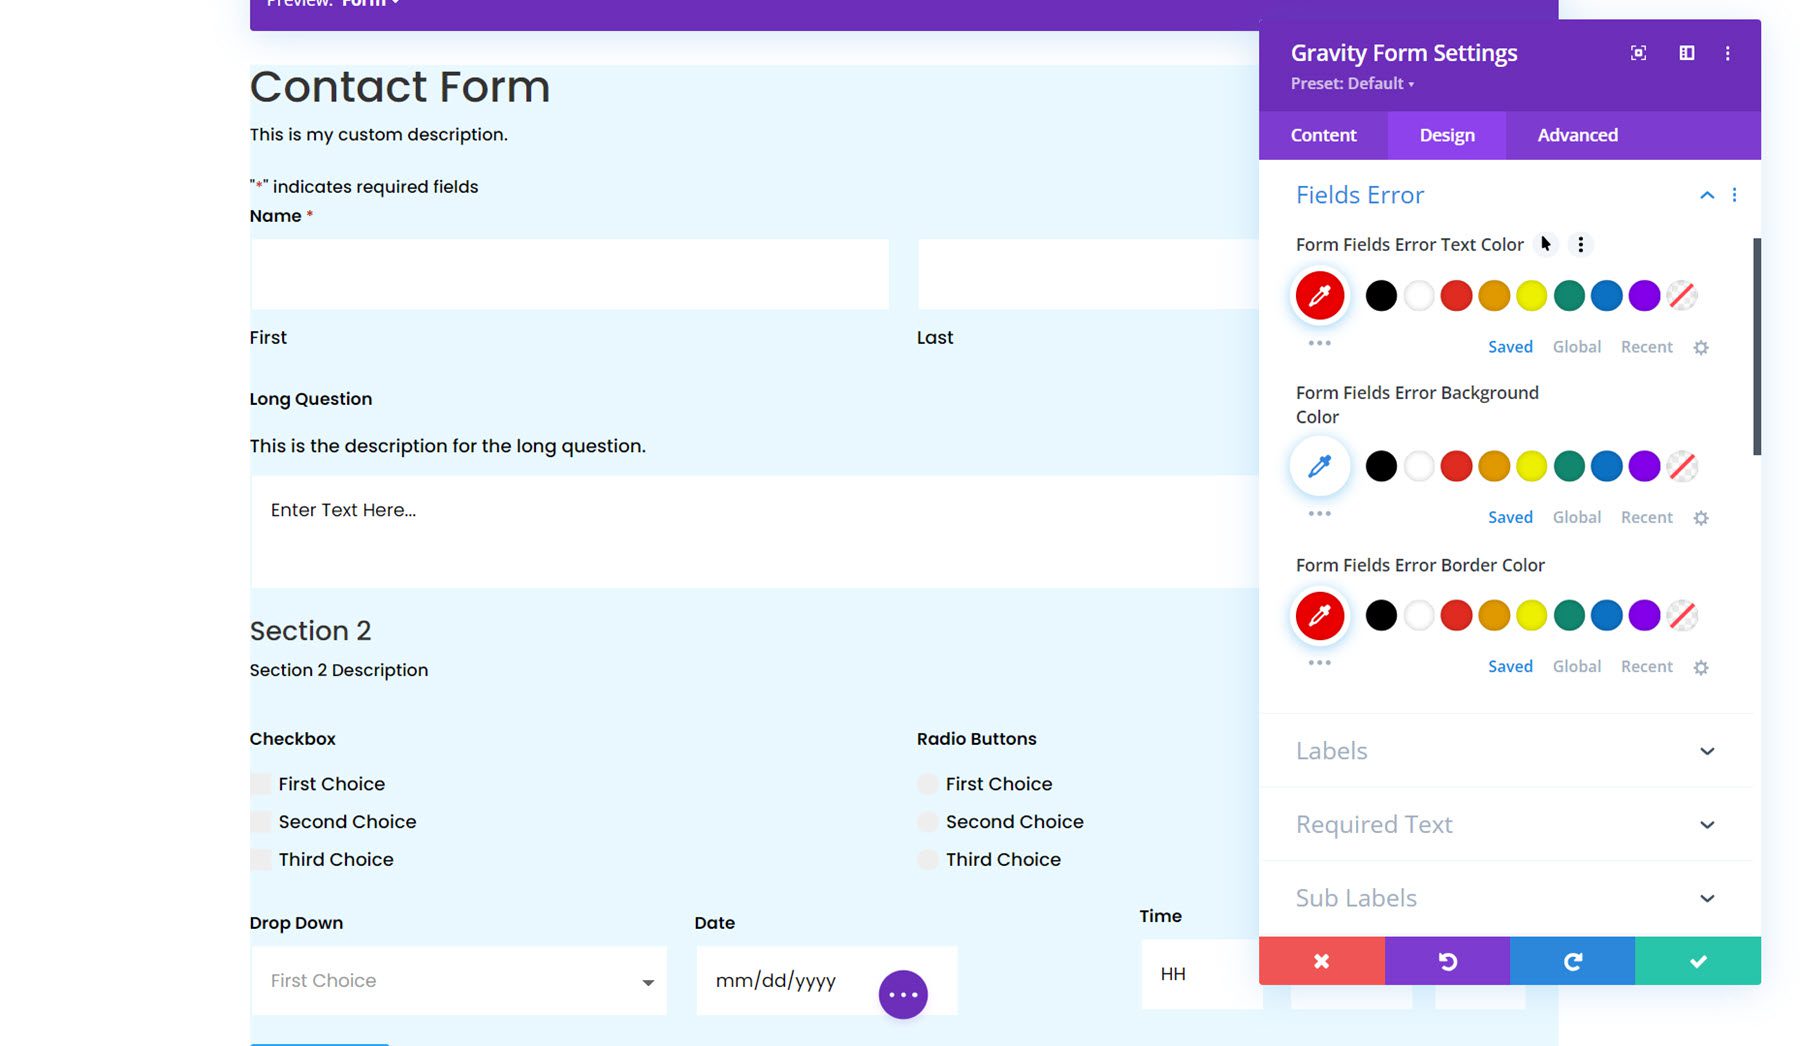Open the gear settings beside Error Text Color
1800x1046 pixels.
[1701, 347]
